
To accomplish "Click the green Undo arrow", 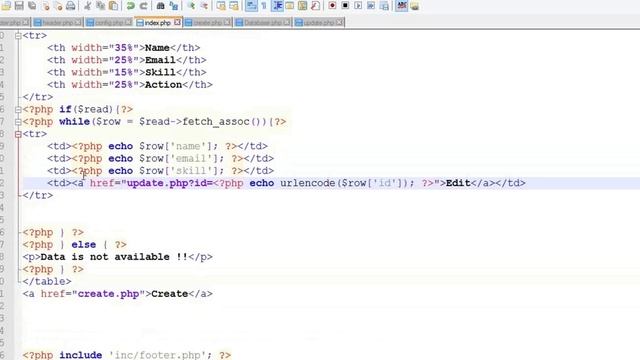I will point(131,6).
